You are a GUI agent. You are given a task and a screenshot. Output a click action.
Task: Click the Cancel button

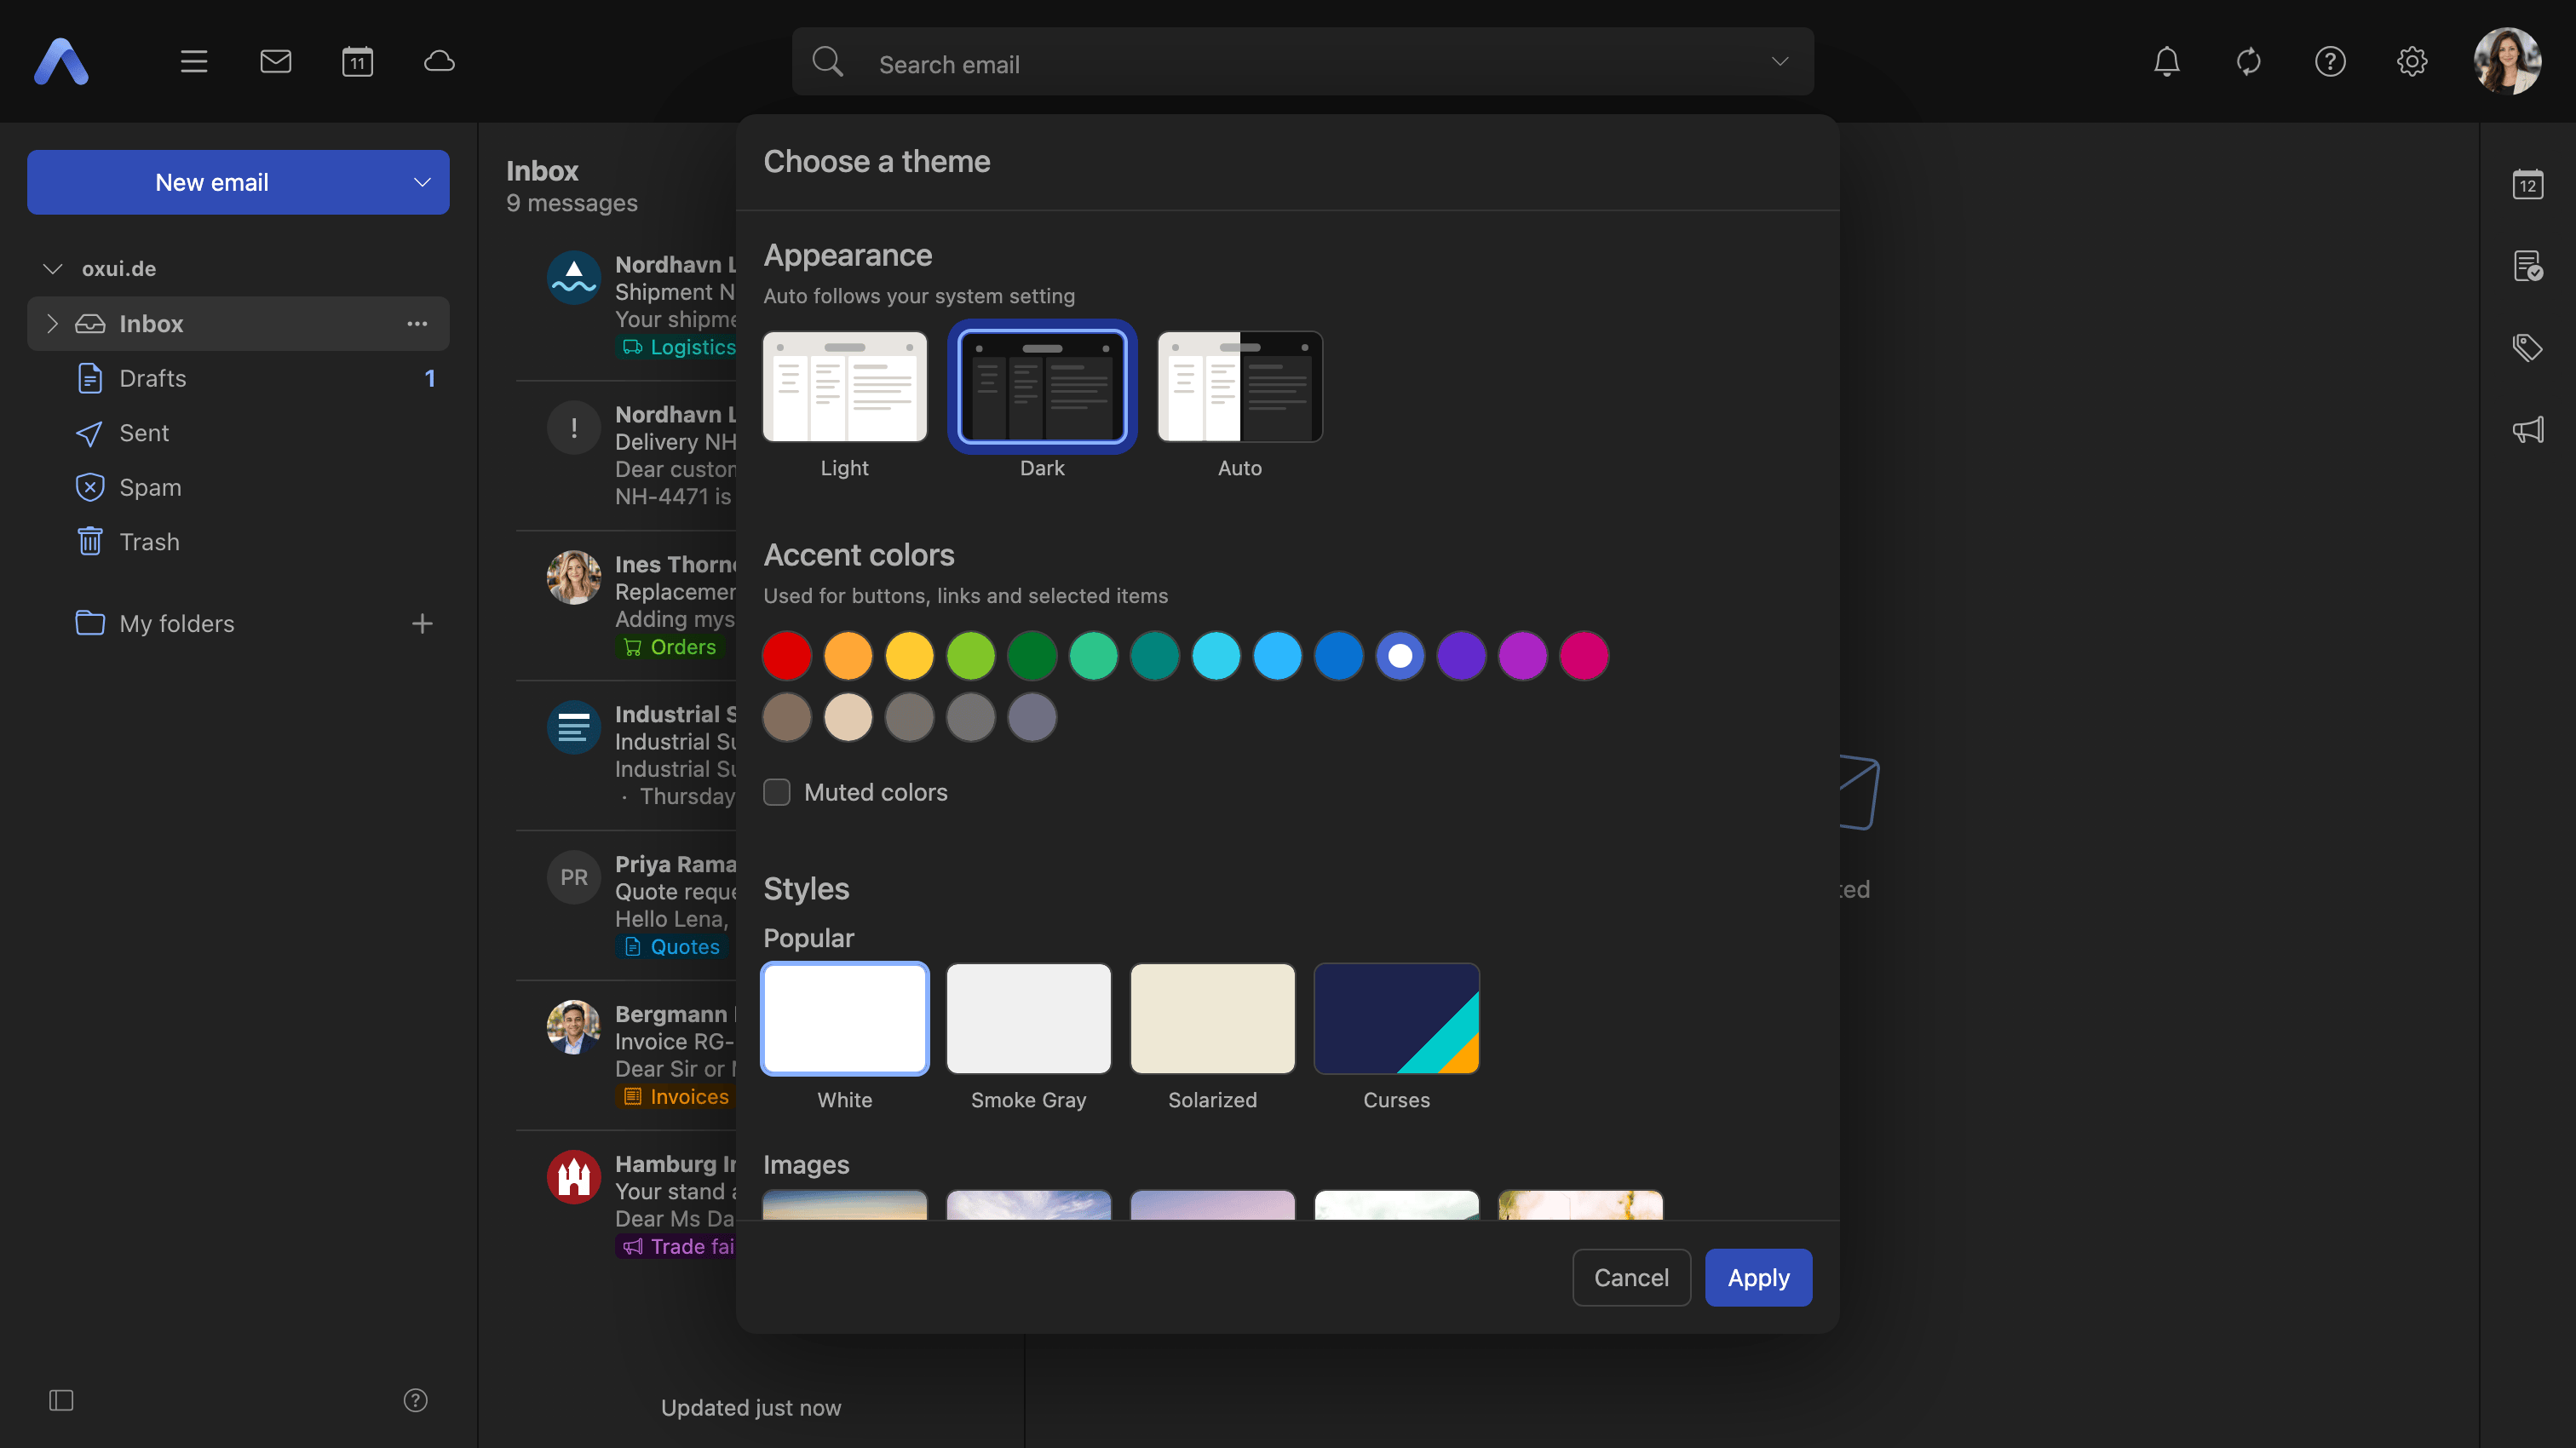click(x=1631, y=1278)
